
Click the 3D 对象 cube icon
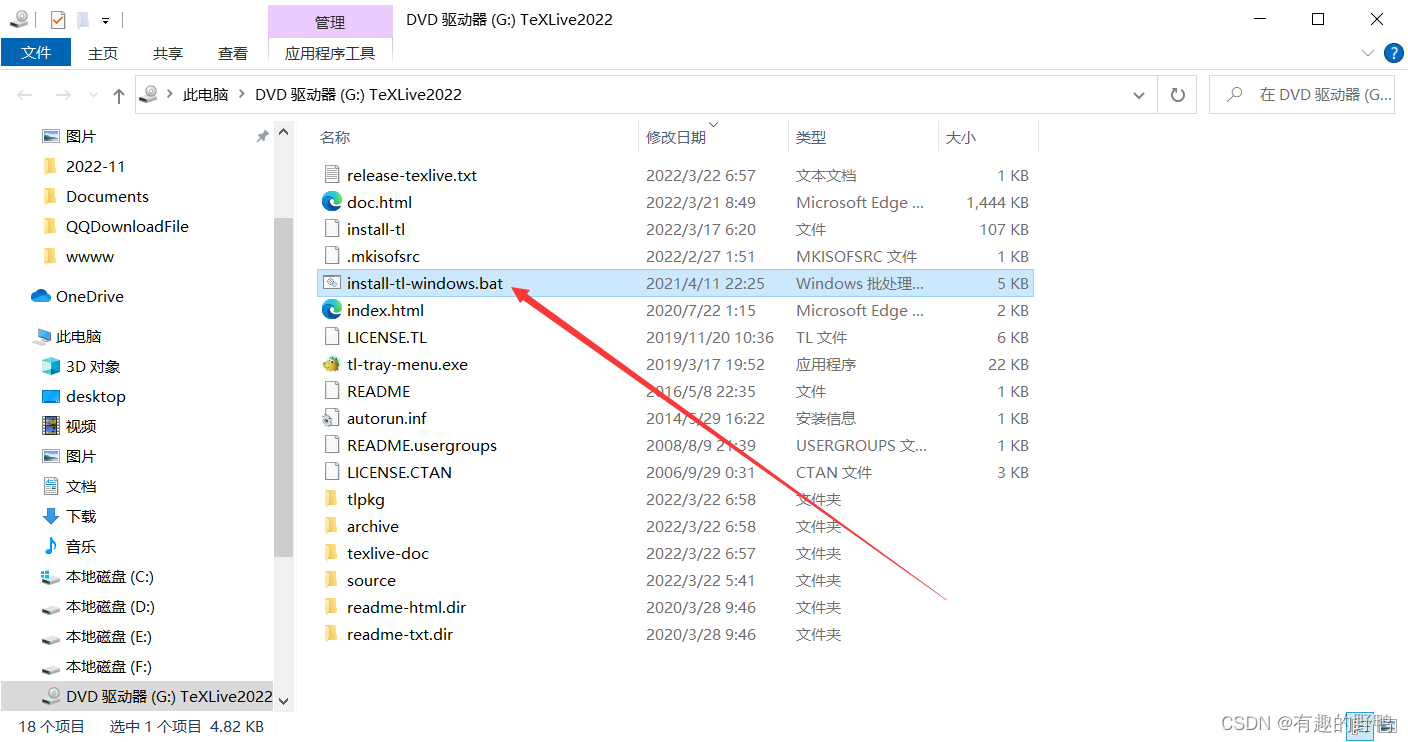coord(51,366)
